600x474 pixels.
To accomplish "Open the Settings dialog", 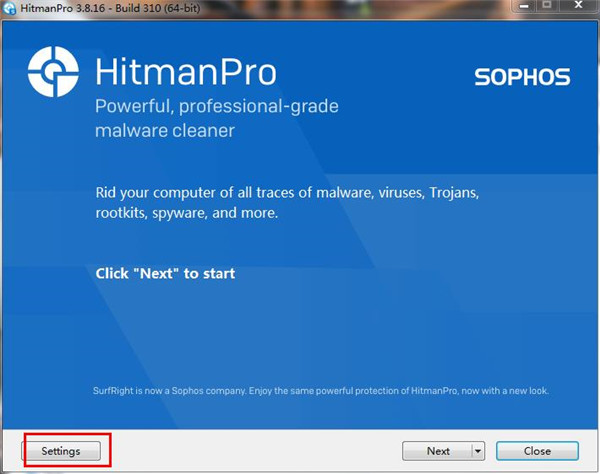I will pyautogui.click(x=61, y=451).
